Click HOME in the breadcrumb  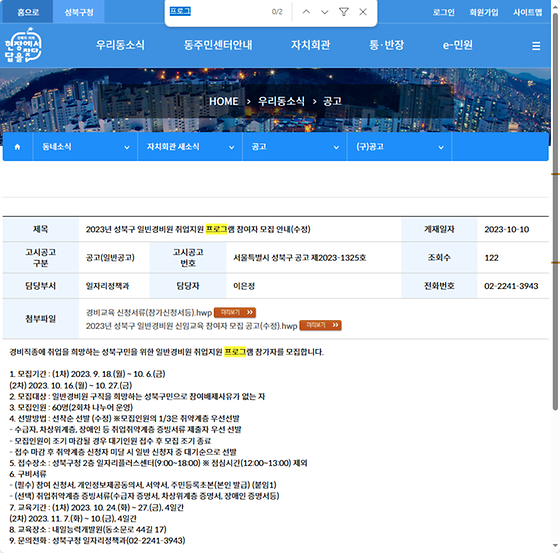224,101
